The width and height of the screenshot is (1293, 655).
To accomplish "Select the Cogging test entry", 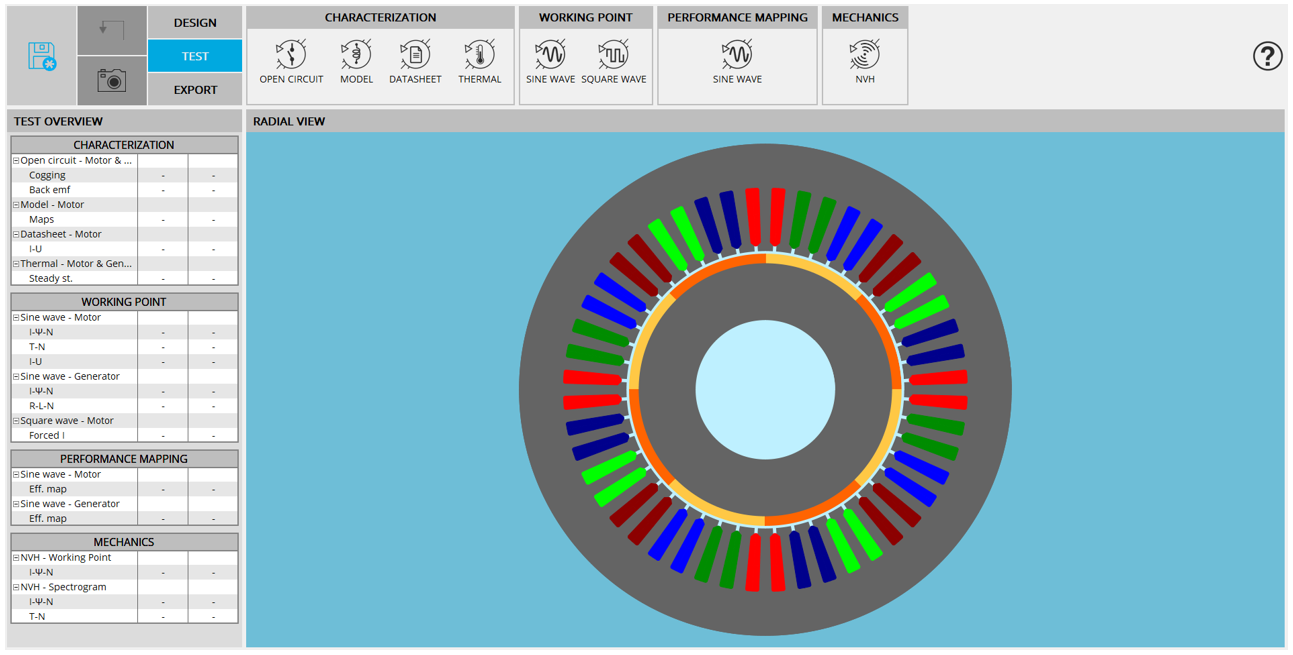I will [47, 175].
